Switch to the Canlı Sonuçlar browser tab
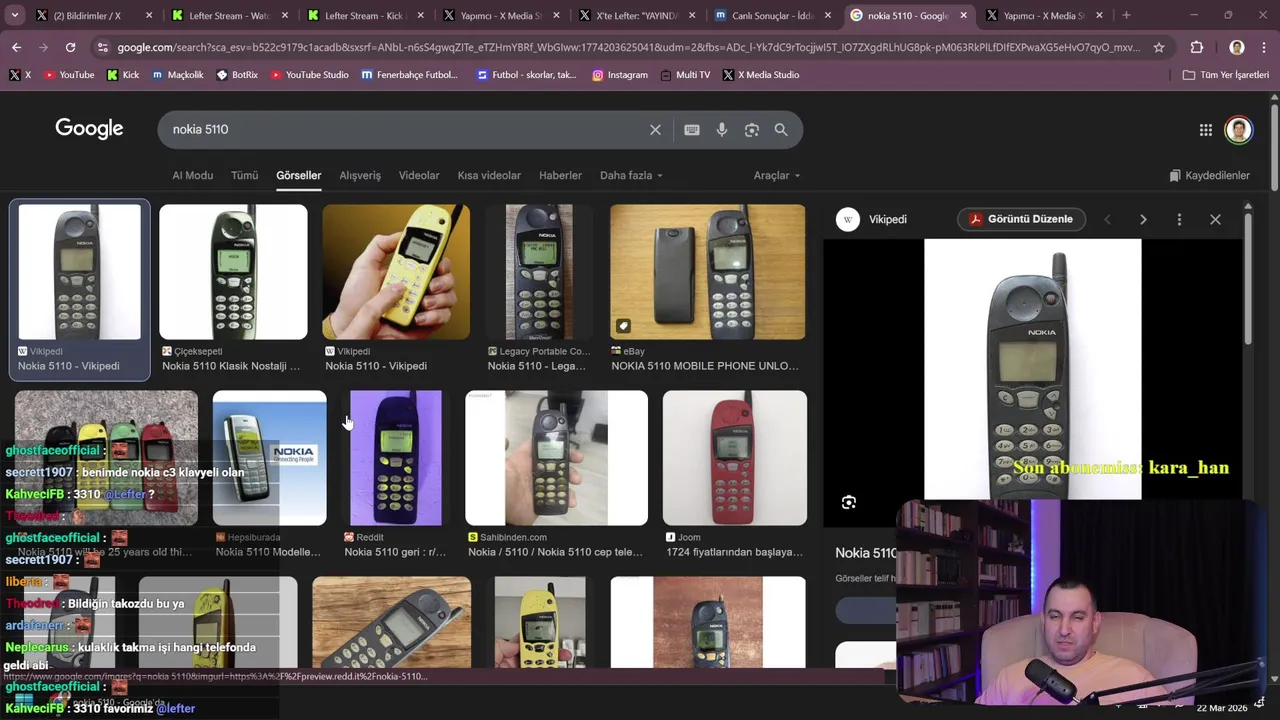The height and width of the screenshot is (720, 1280). (773, 15)
